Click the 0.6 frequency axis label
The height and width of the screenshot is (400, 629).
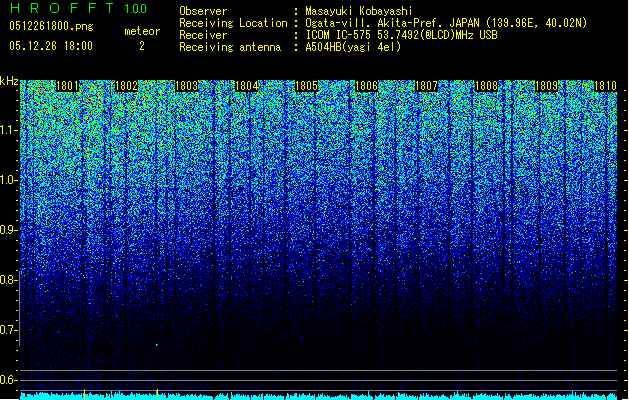click(8, 380)
